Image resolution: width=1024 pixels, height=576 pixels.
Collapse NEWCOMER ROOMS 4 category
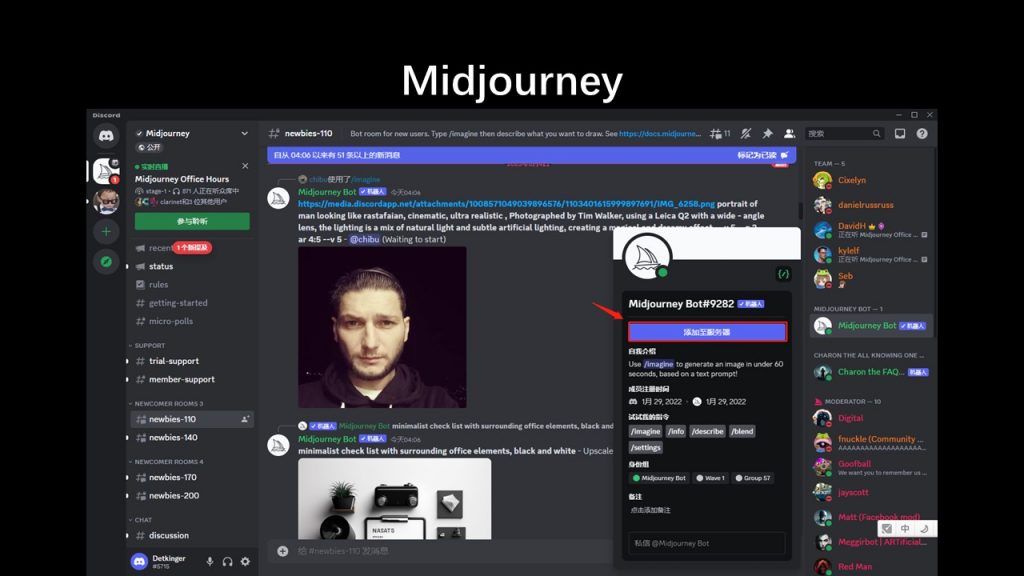pos(168,462)
